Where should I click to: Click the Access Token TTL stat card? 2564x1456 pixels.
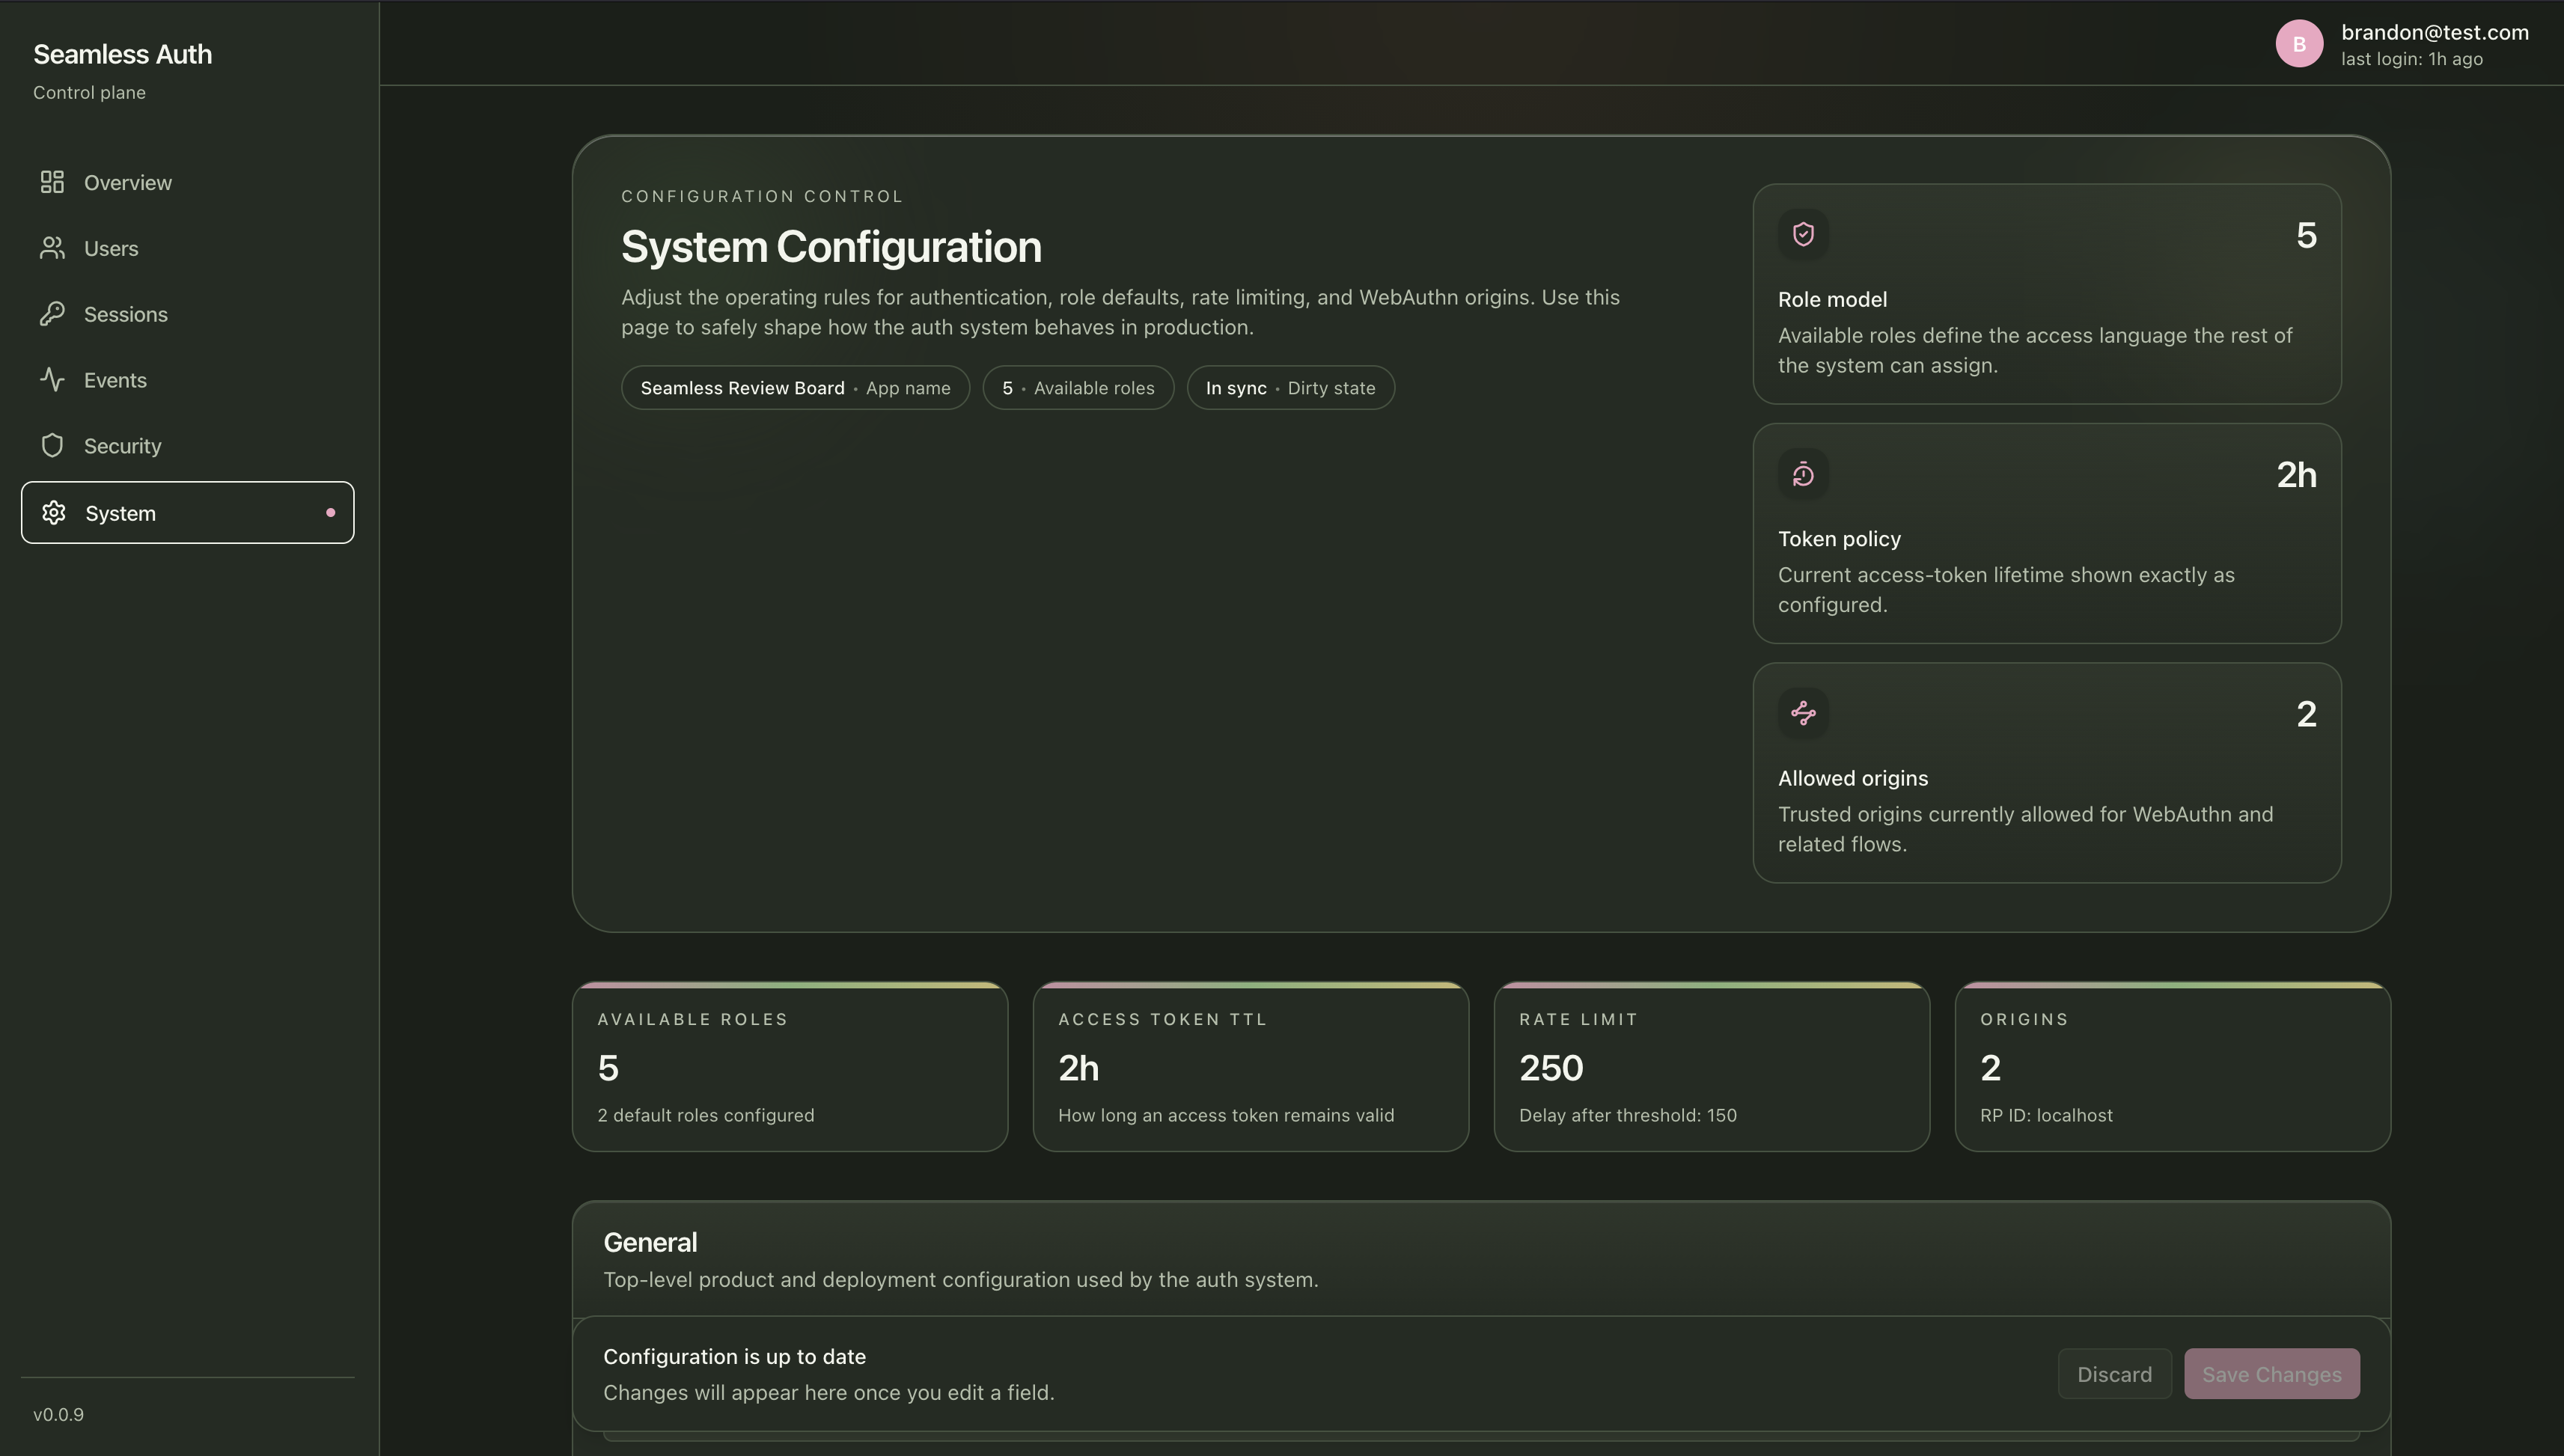[1251, 1067]
